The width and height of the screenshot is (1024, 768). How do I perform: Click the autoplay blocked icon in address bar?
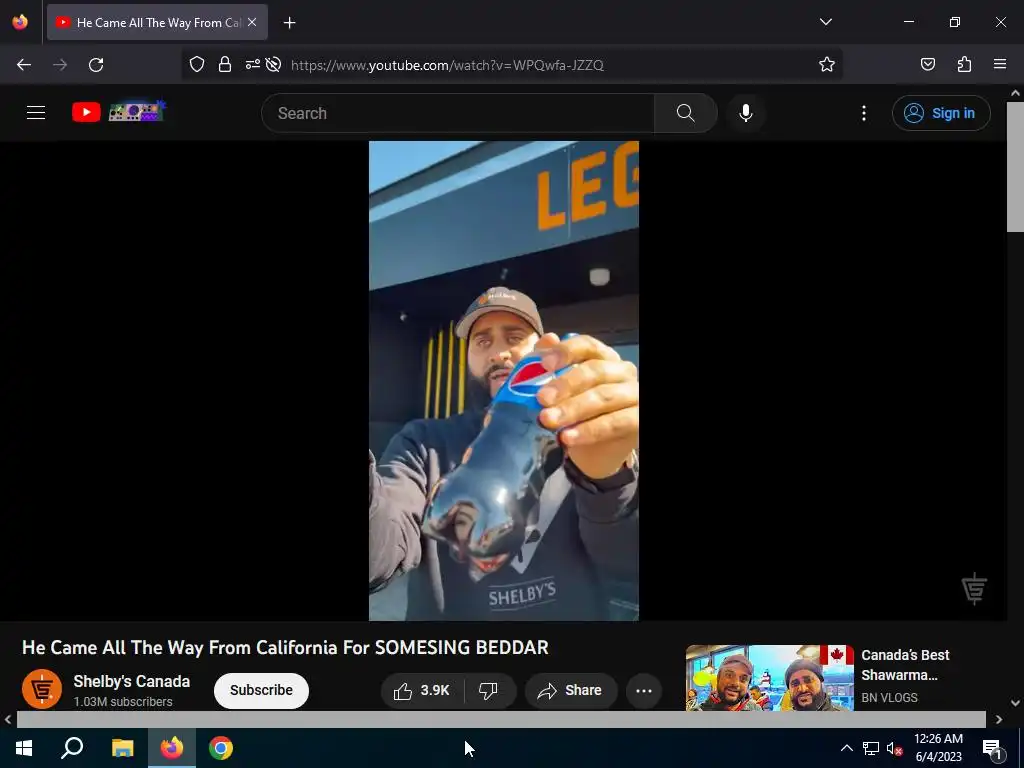point(274,64)
